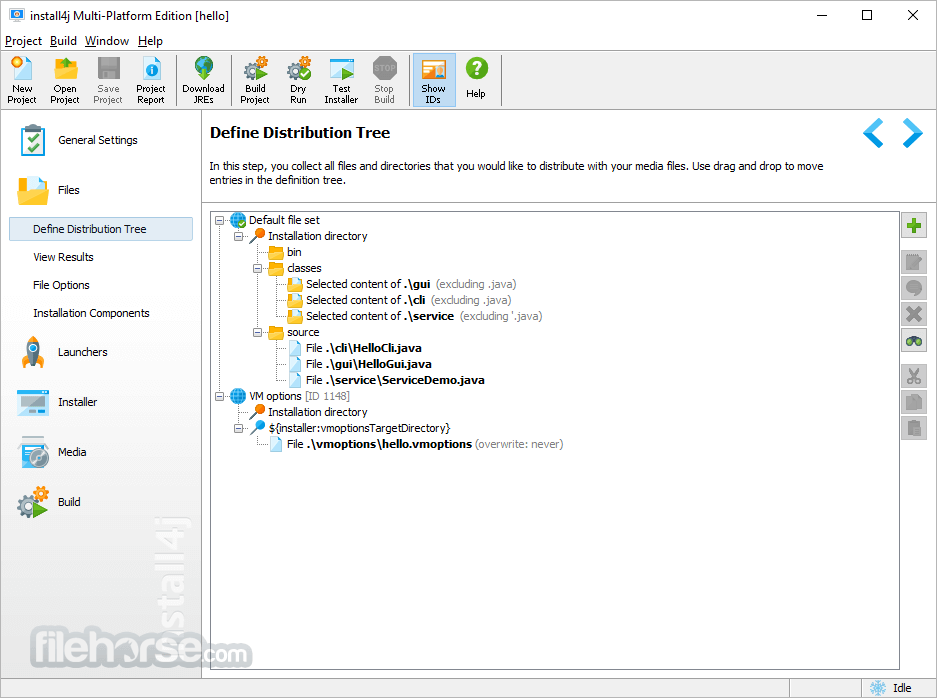937x698 pixels.
Task: Open the Project menu
Action: click(23, 41)
